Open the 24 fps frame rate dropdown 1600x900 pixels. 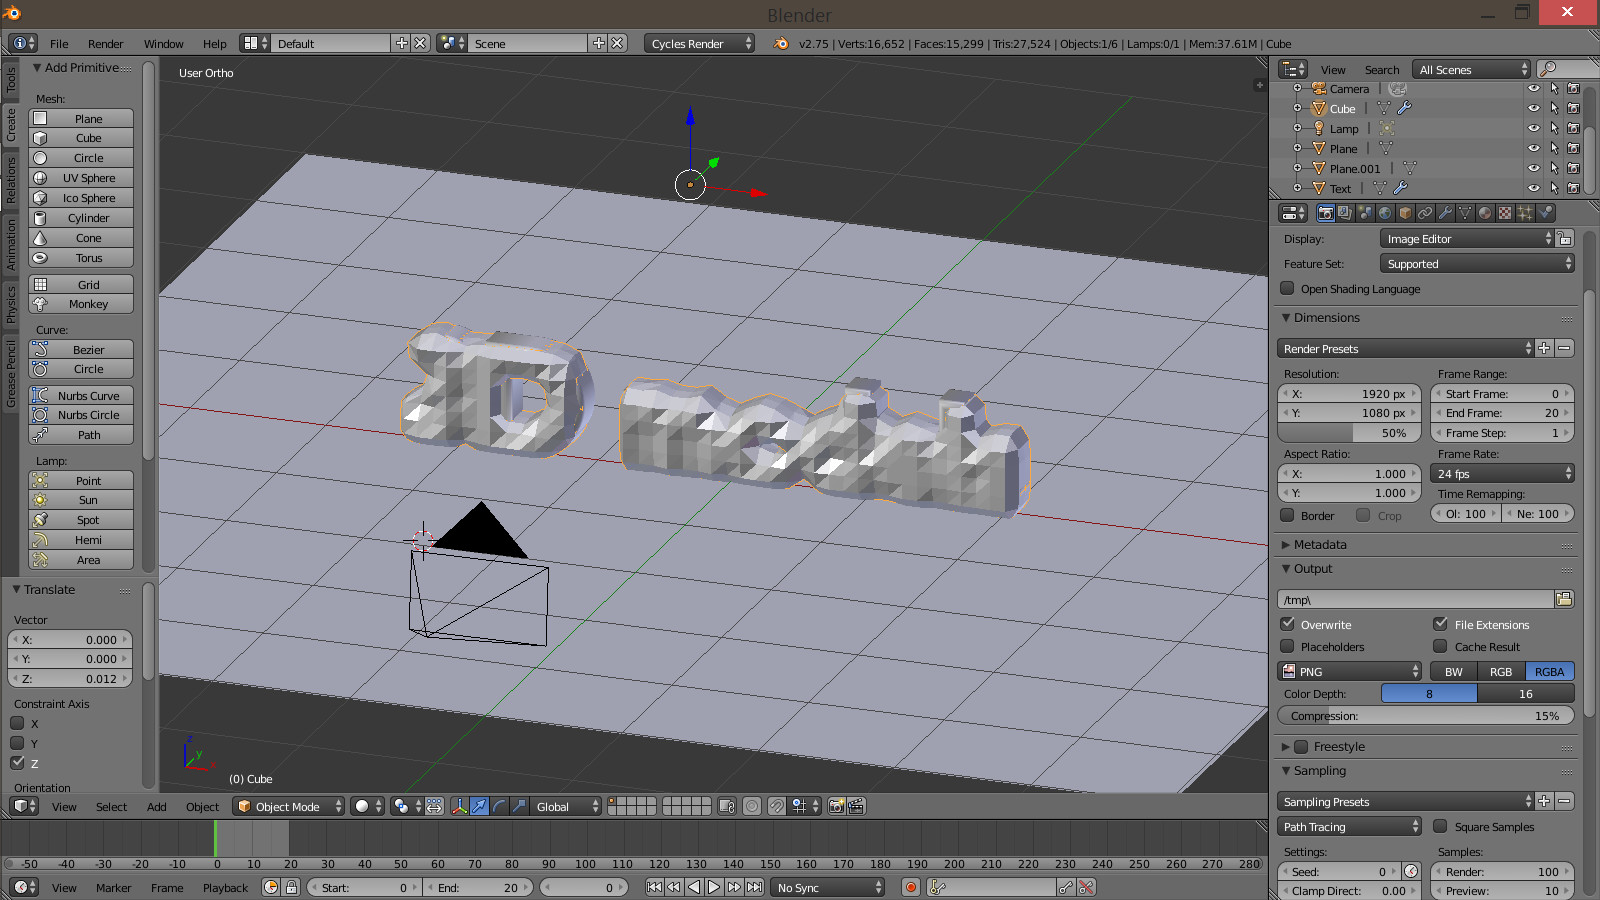(1502, 473)
